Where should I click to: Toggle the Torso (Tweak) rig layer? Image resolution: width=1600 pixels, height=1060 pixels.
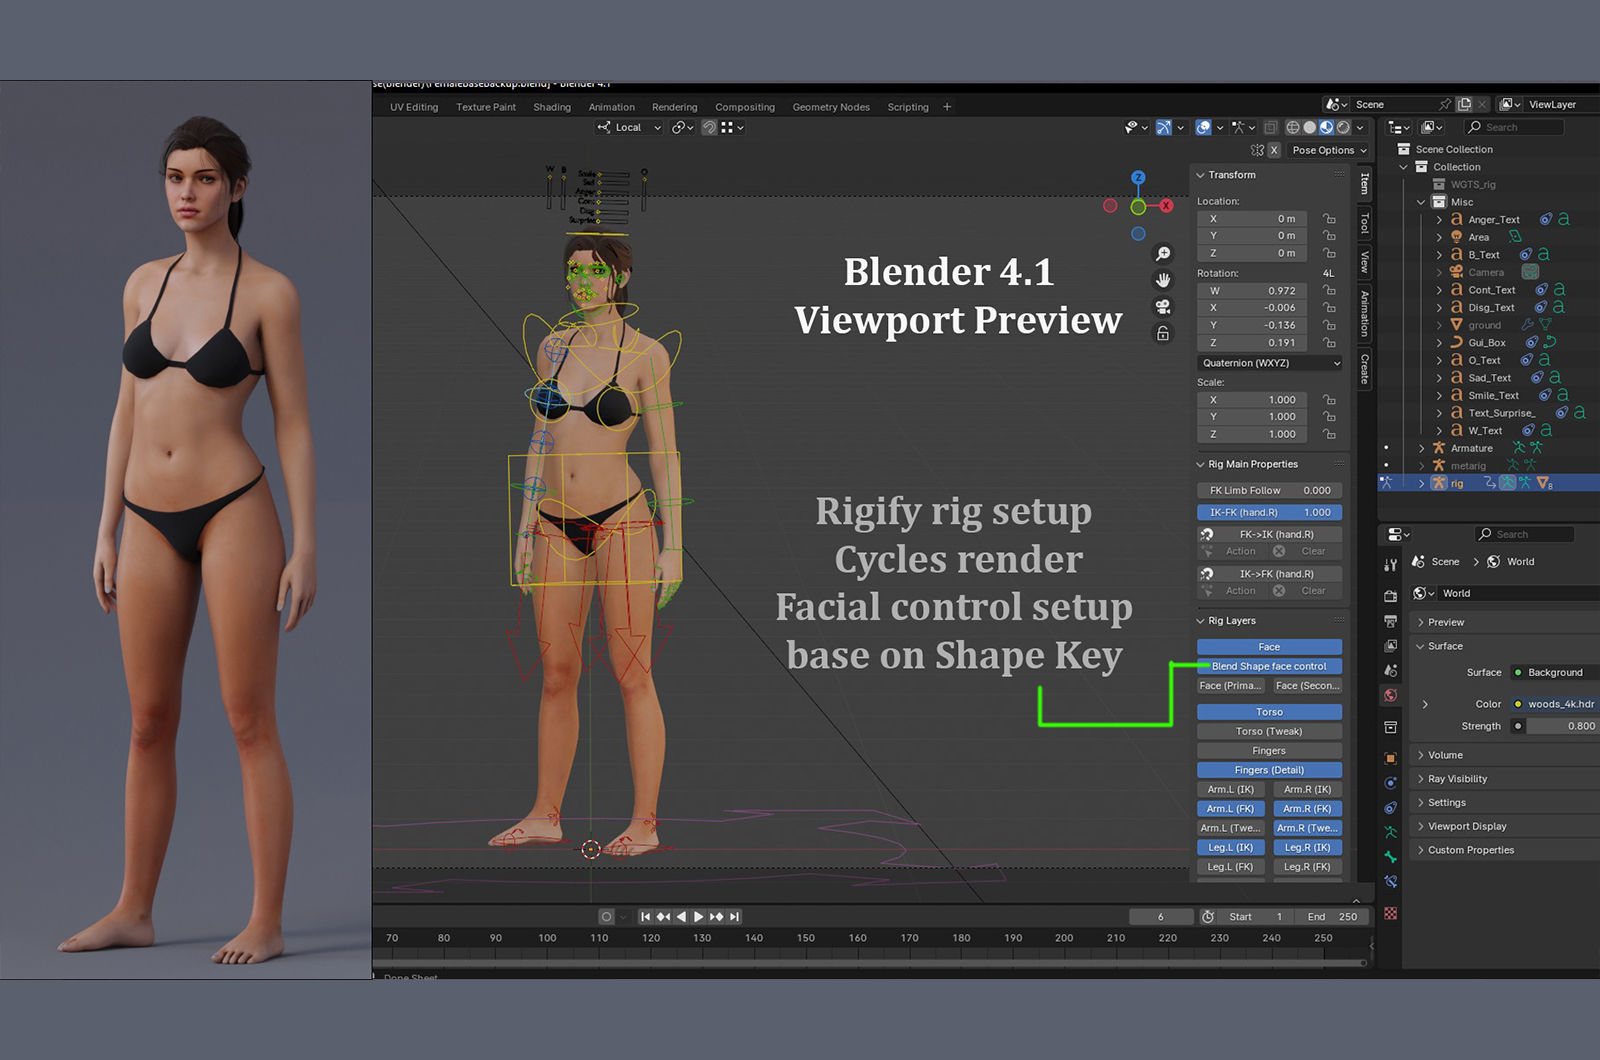pyautogui.click(x=1269, y=731)
